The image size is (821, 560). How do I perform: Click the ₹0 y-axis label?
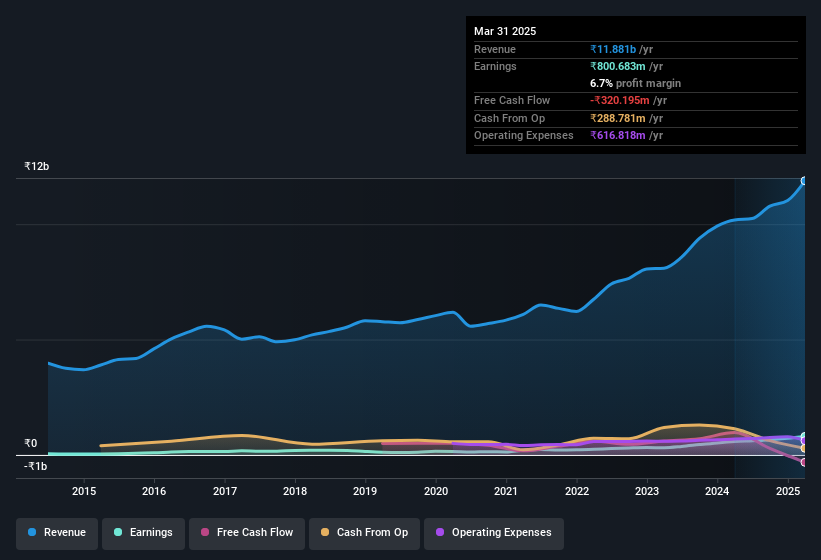point(30,443)
